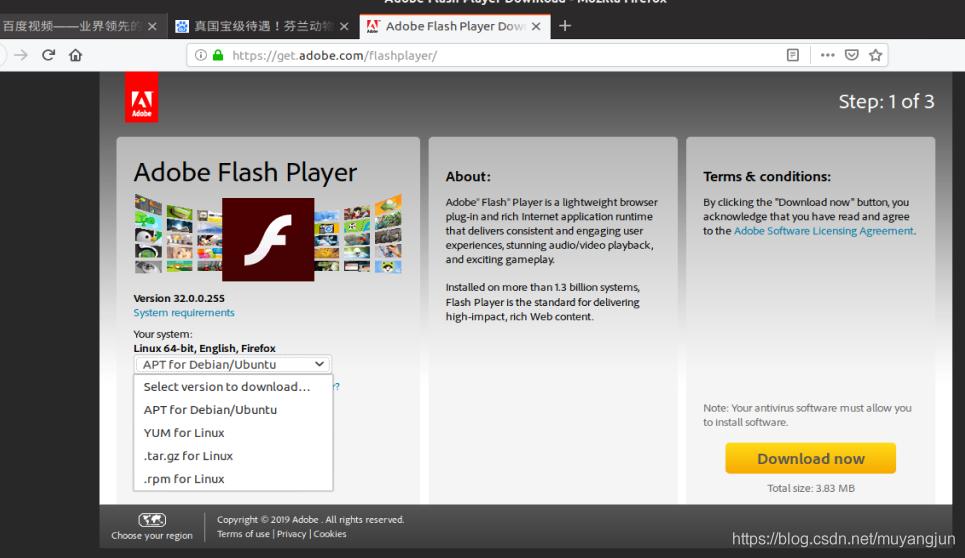The image size is (965, 558).
Task: Click the Choose your region map icon
Action: pos(152,520)
